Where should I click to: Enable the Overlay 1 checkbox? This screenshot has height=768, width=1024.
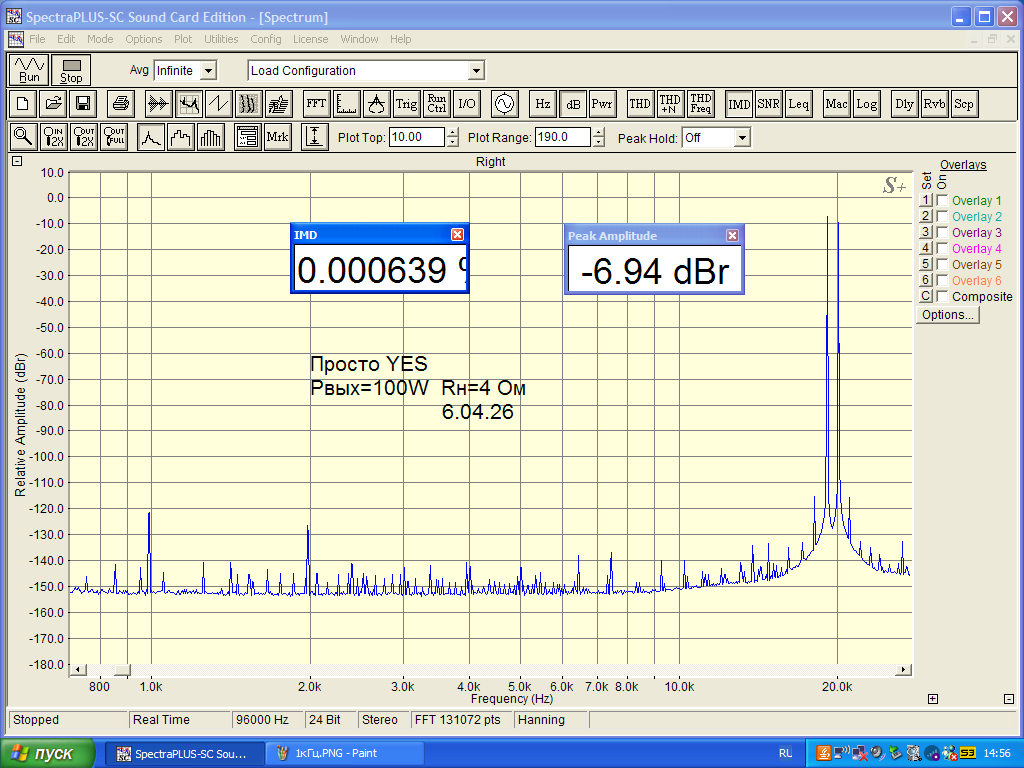point(942,200)
